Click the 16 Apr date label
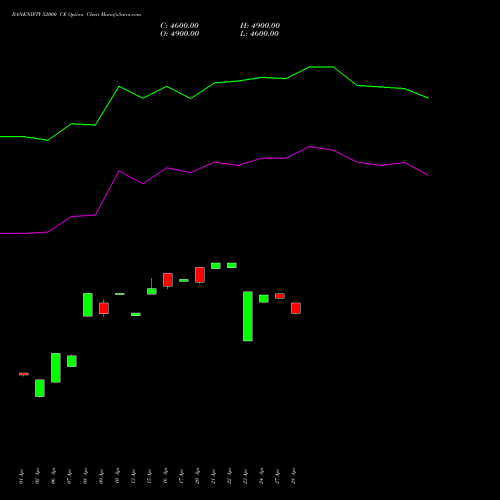 pos(165,476)
